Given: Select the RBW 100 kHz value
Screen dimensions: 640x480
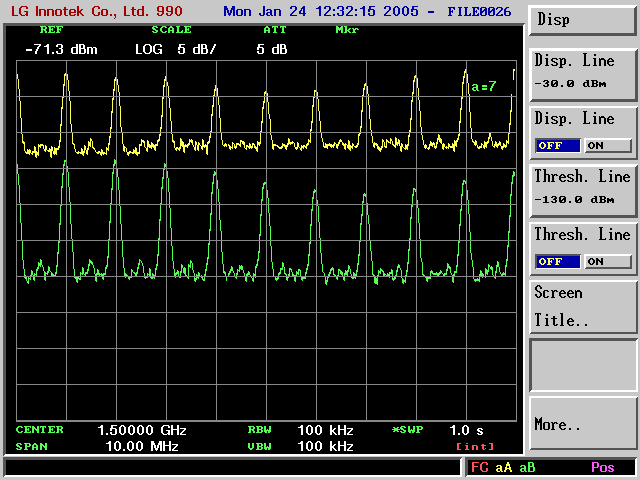Looking at the screenshot, I should [x=325, y=430].
